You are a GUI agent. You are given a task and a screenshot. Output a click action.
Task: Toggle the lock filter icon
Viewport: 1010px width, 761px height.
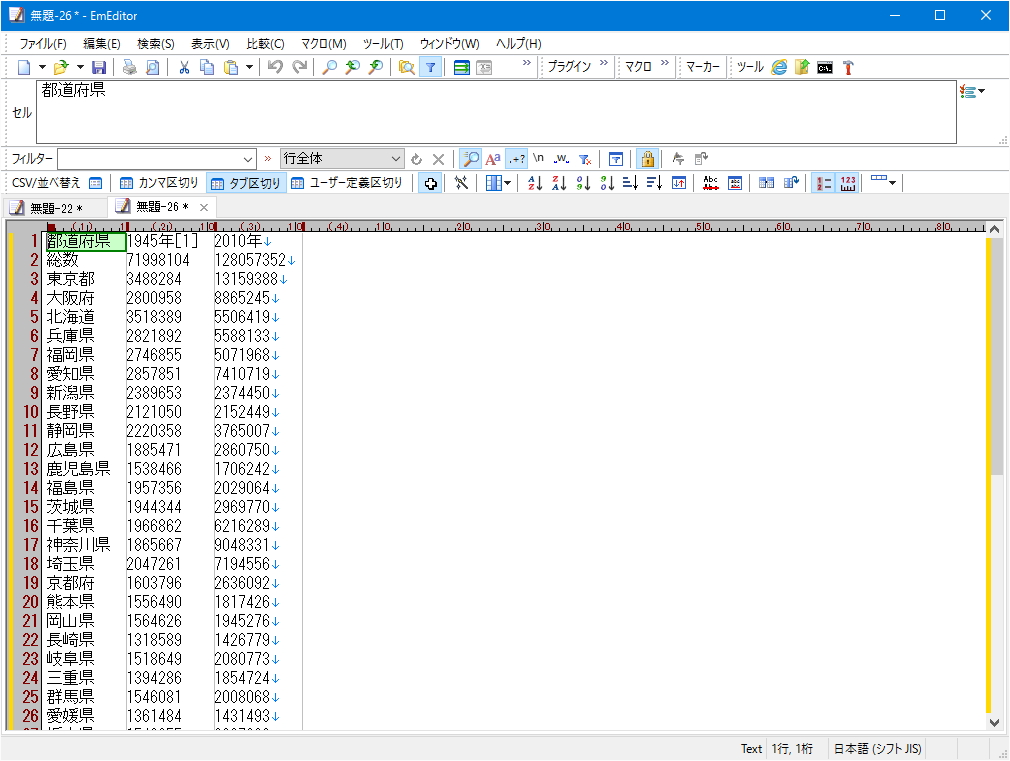pos(647,159)
